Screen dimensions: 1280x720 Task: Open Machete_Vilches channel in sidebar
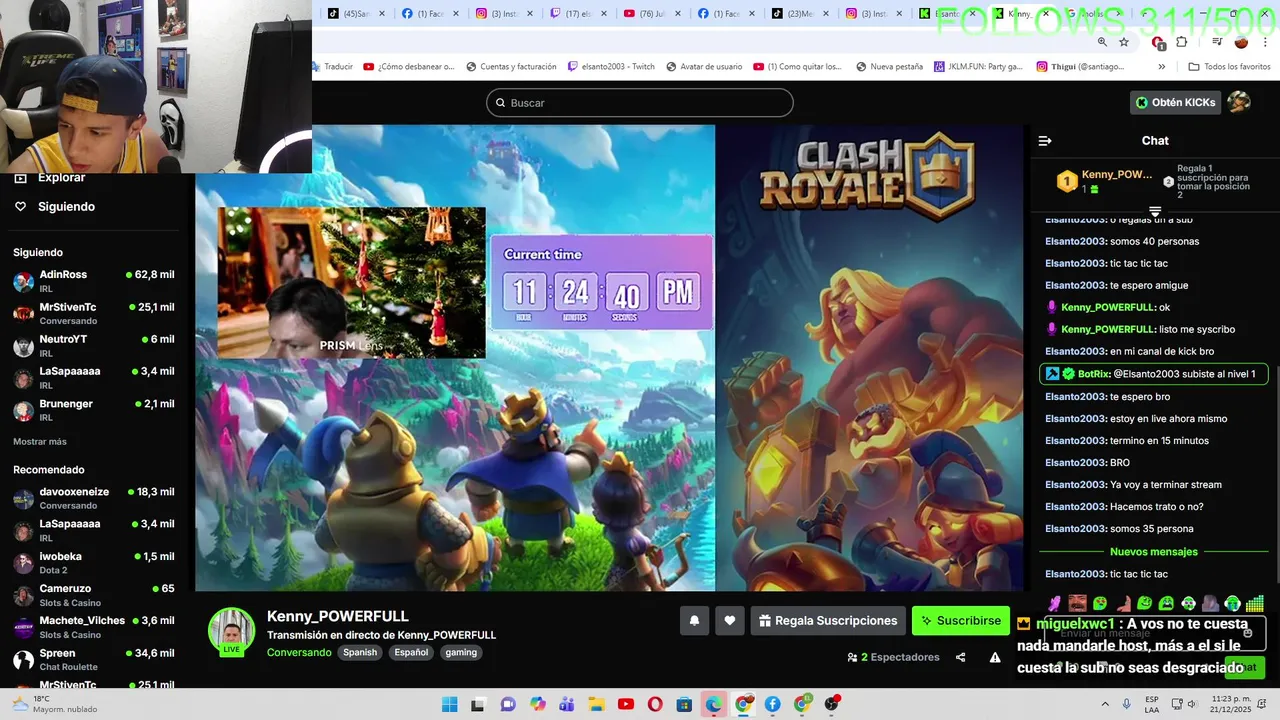click(x=94, y=627)
